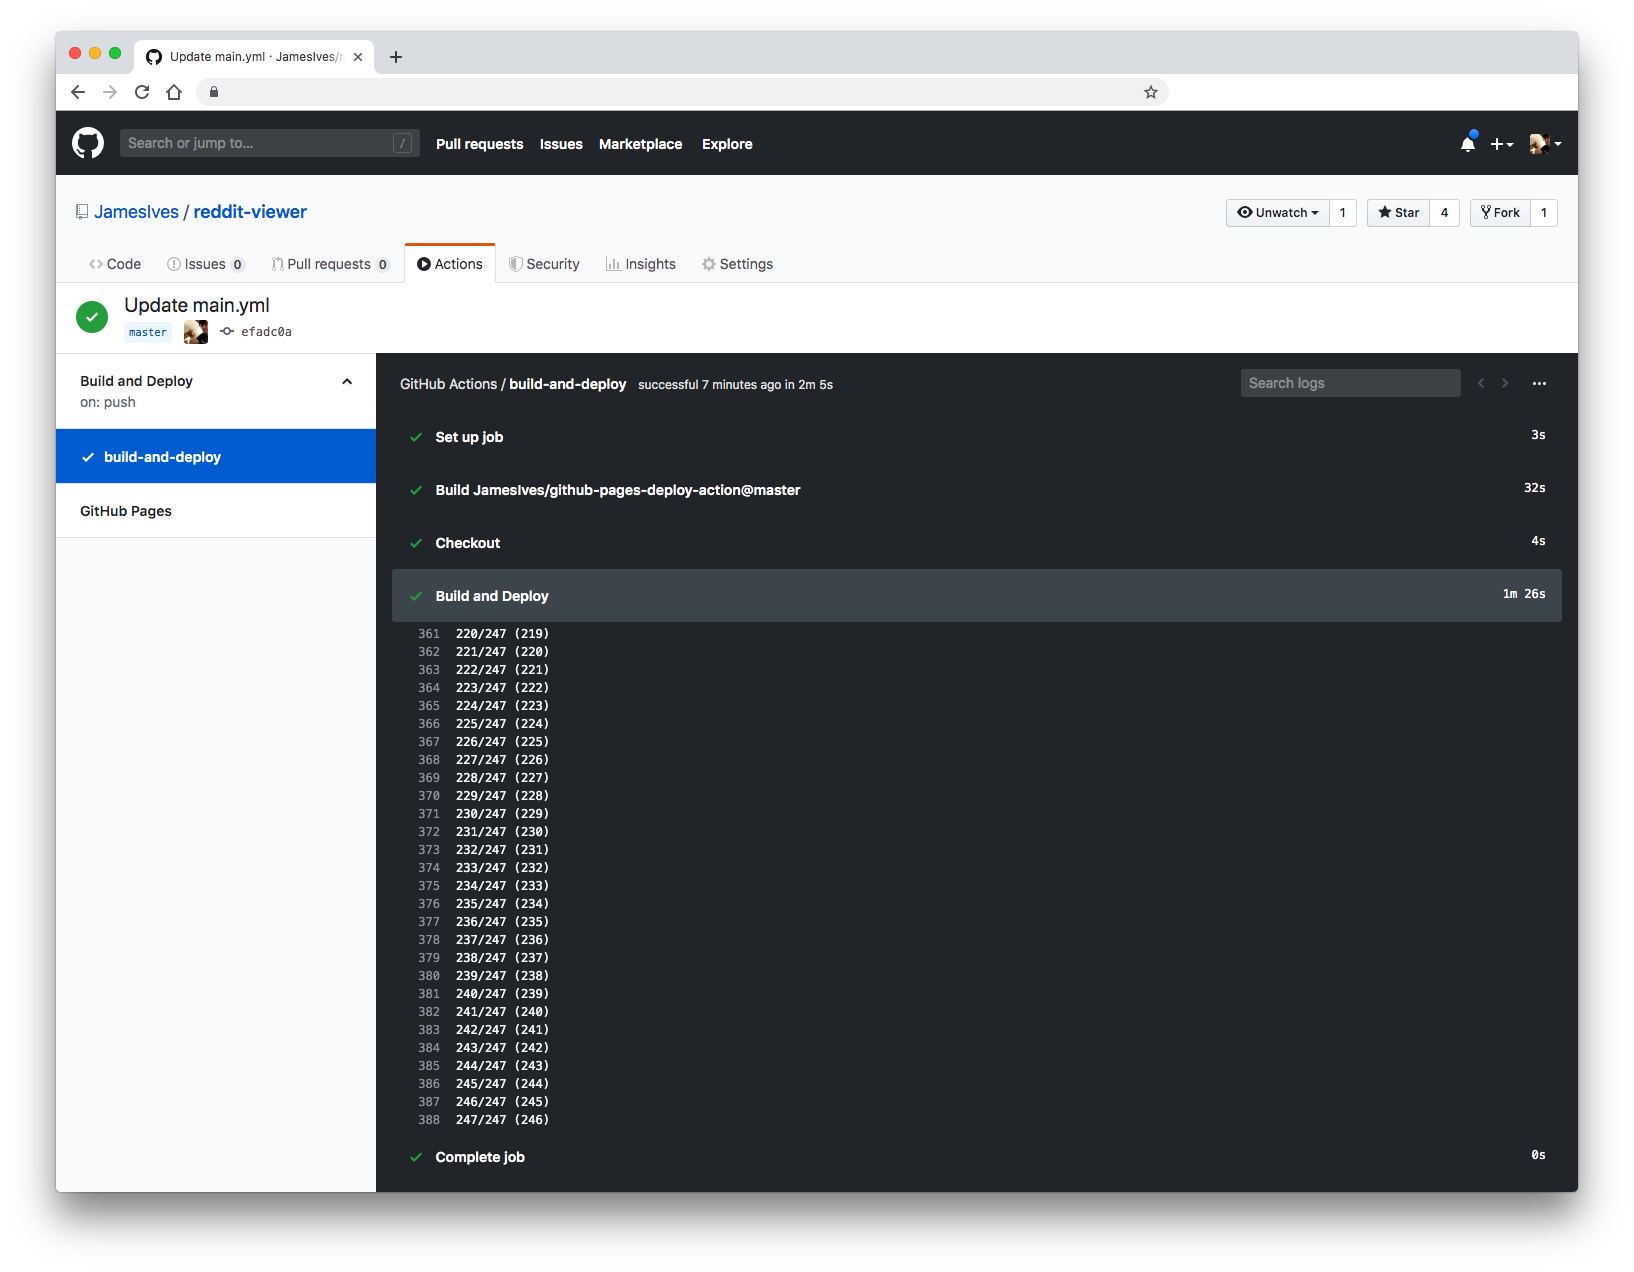Screen dimensions: 1634x1272
Task: Open commit efadc0a link
Action: pyautogui.click(x=266, y=332)
